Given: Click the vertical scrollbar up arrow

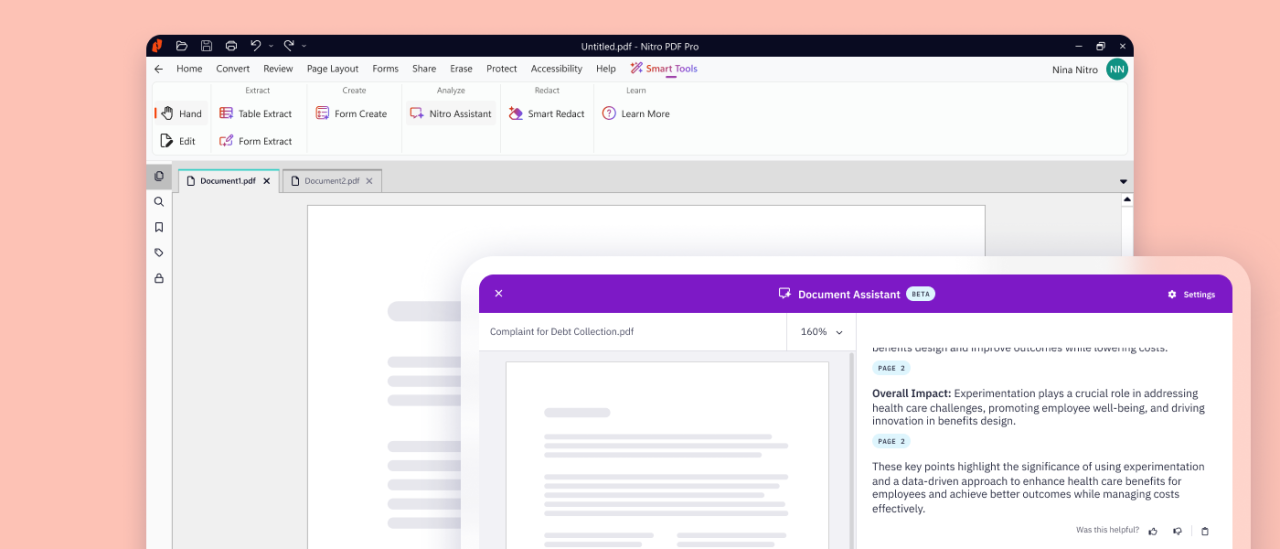Looking at the screenshot, I should click(1127, 200).
